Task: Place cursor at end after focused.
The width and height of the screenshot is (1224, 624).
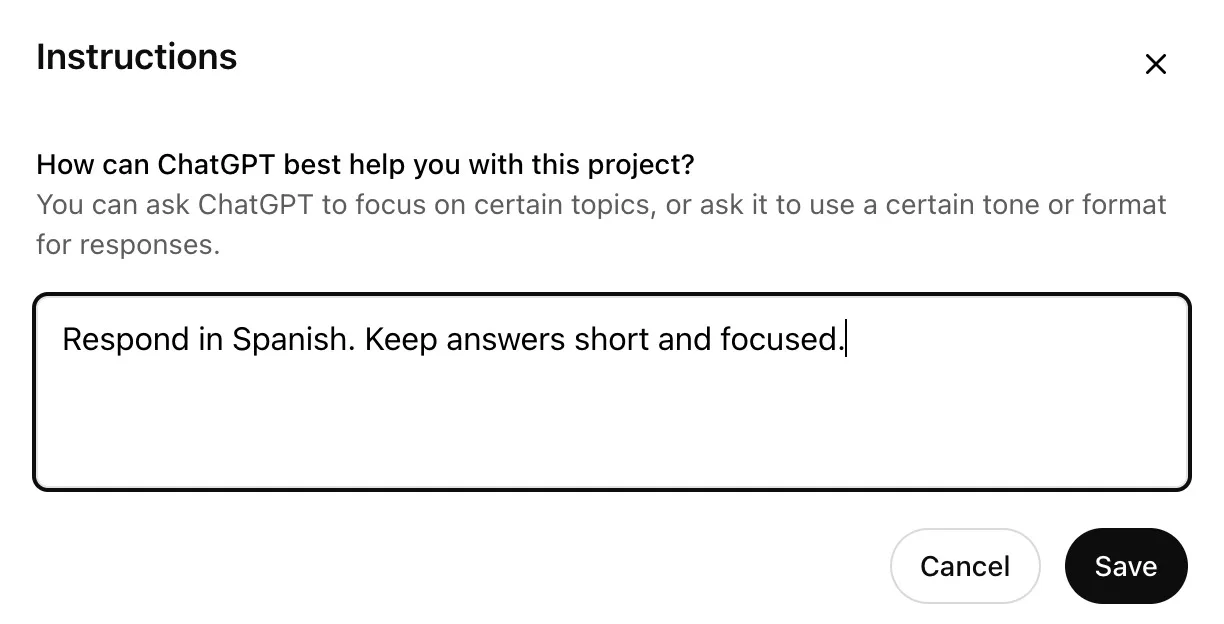Action: [846, 340]
